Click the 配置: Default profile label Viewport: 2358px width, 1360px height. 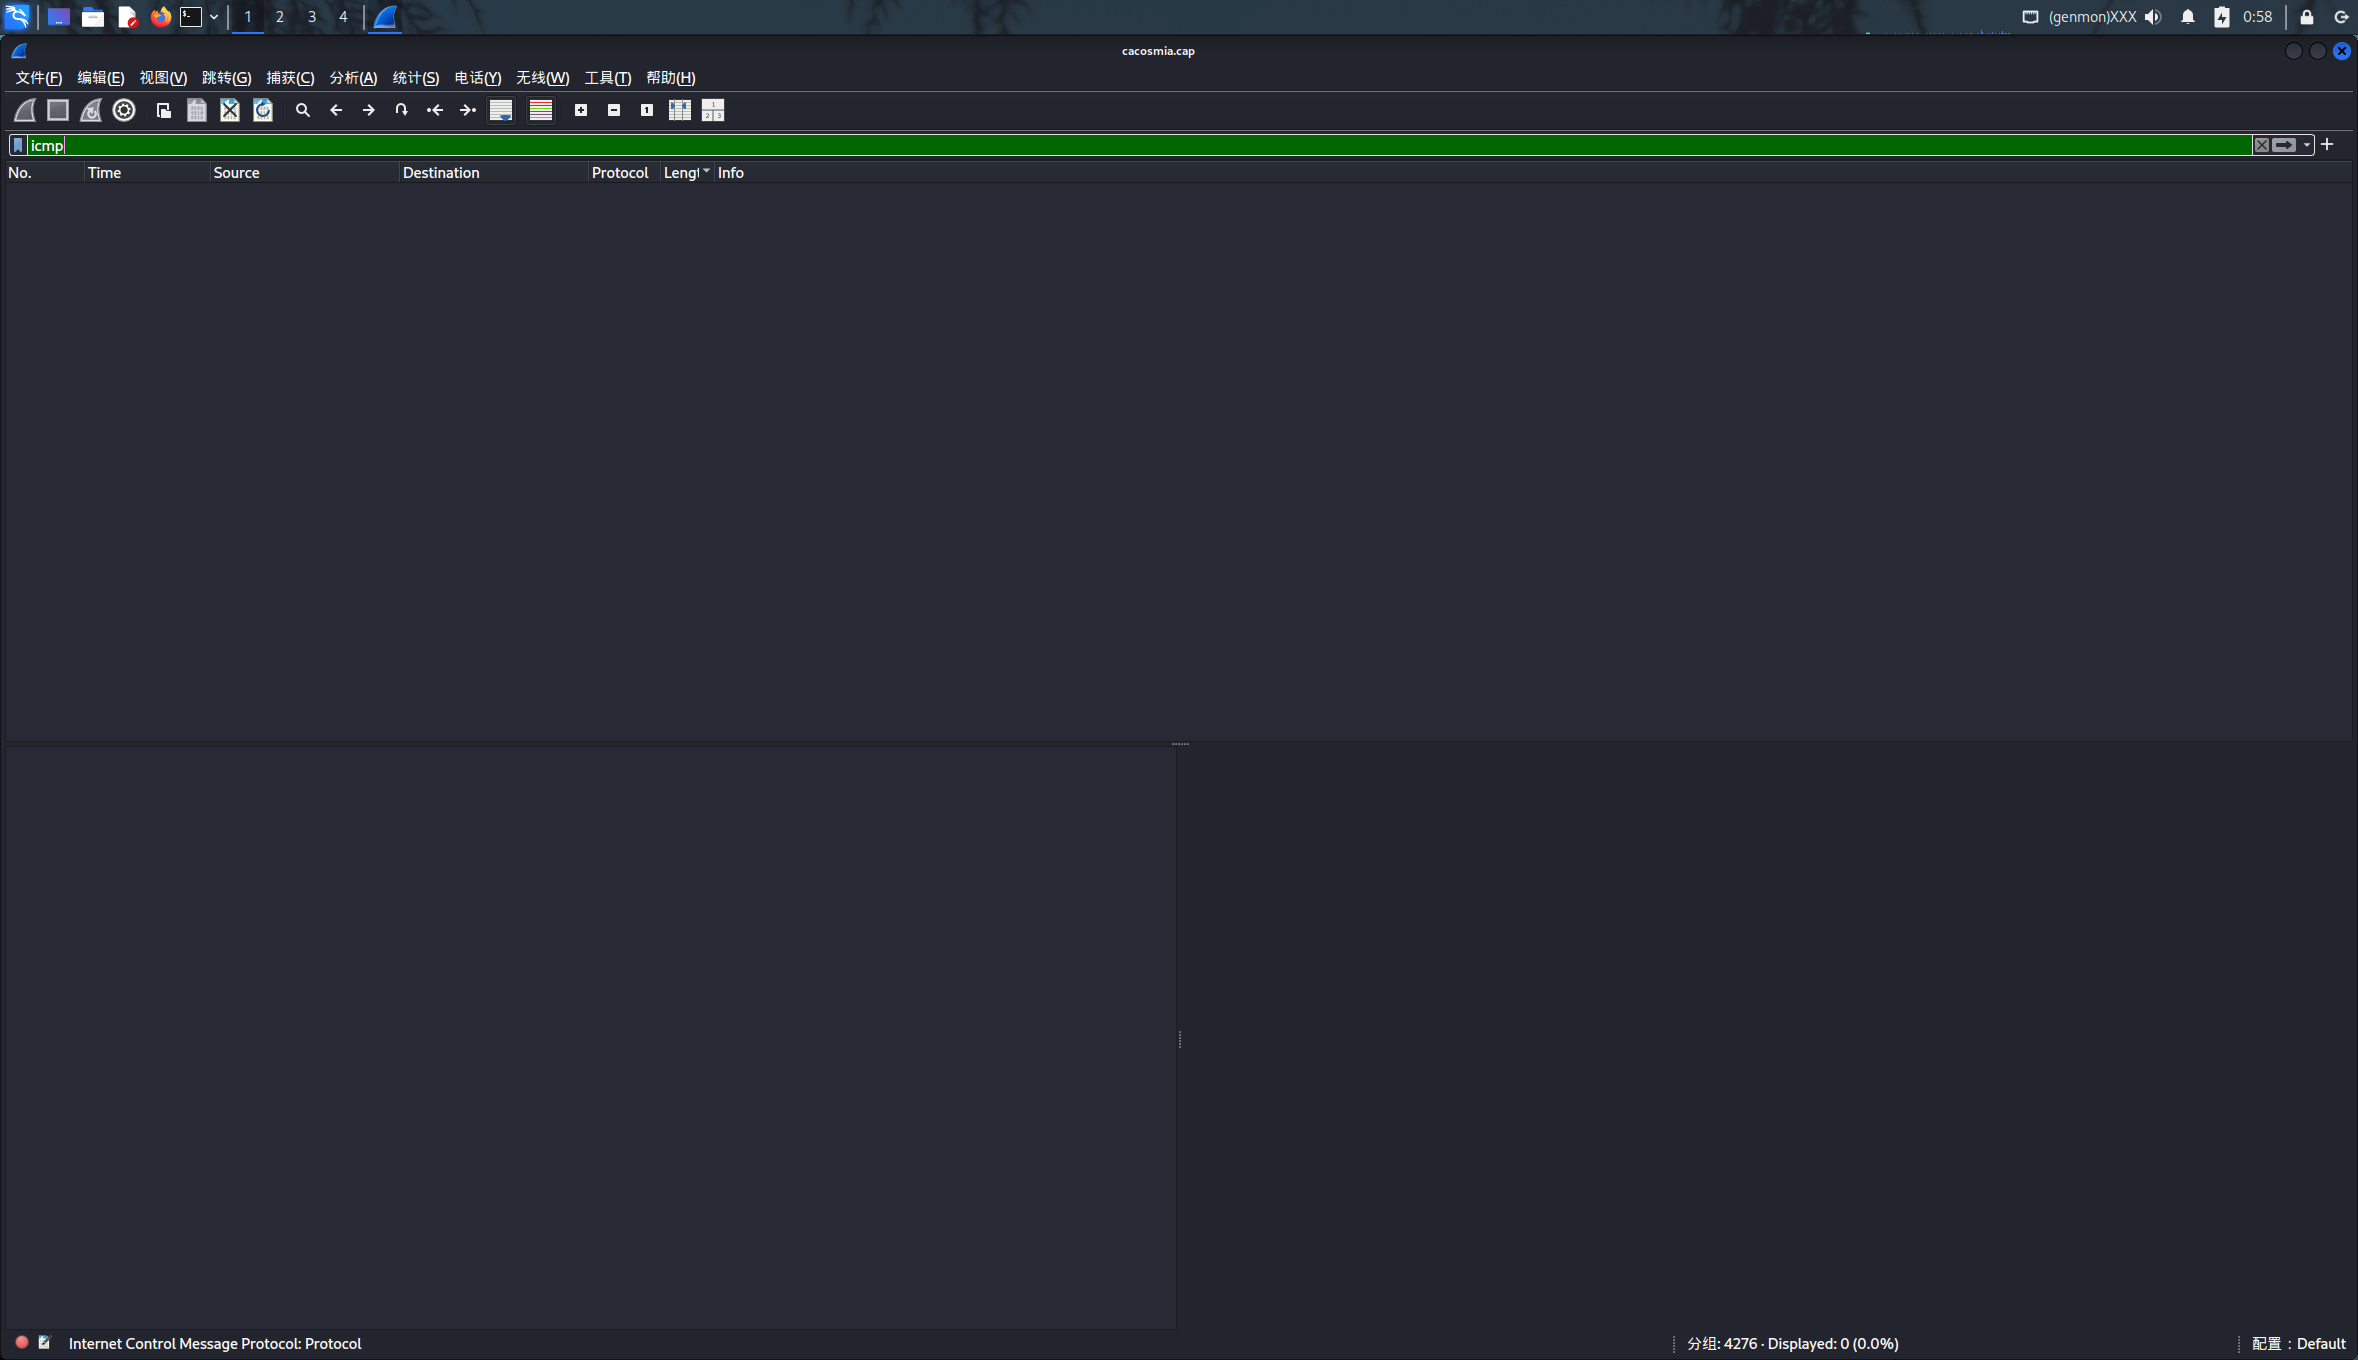2298,1343
